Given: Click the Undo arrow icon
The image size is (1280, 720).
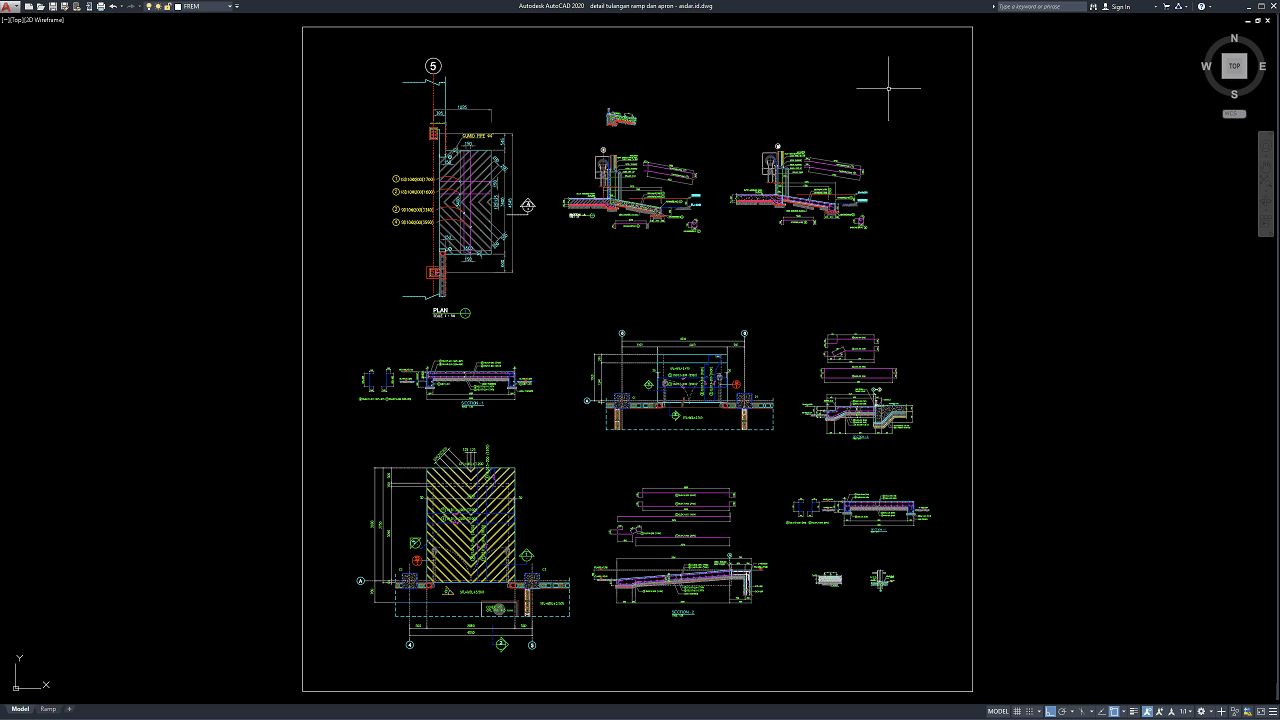Looking at the screenshot, I should pos(112,6).
